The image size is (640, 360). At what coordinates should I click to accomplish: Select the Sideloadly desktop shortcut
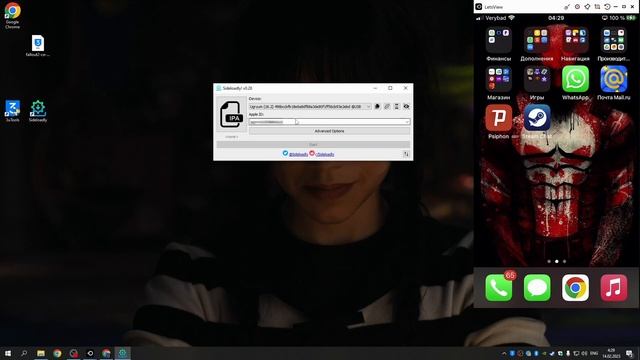pos(38,111)
